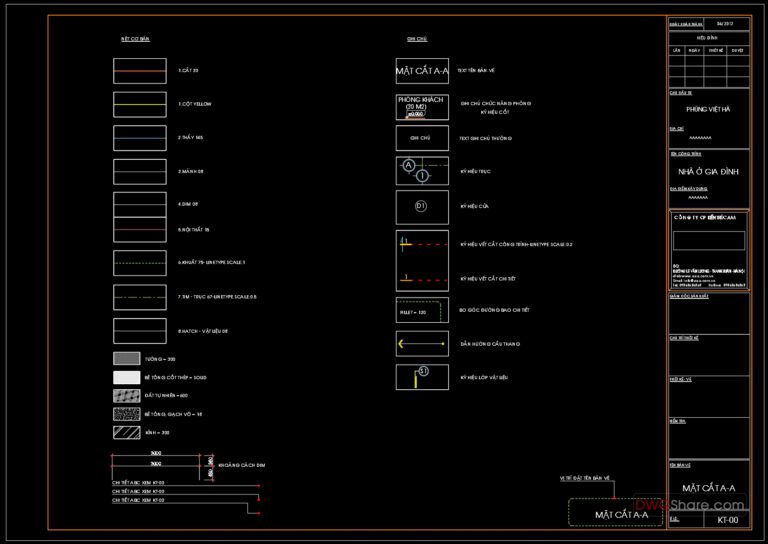
Task: Click 'NHÀ Ở GIA ĐÌNH' project name in title block
Action: (x=708, y=171)
